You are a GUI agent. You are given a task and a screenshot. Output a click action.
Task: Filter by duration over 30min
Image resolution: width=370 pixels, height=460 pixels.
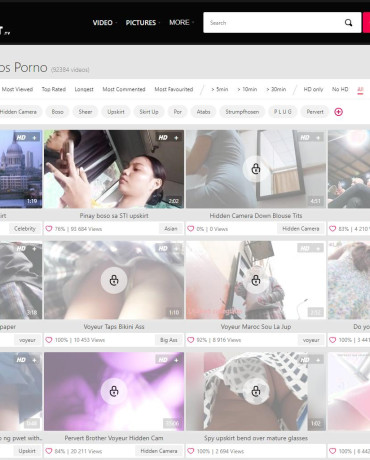[x=276, y=89]
